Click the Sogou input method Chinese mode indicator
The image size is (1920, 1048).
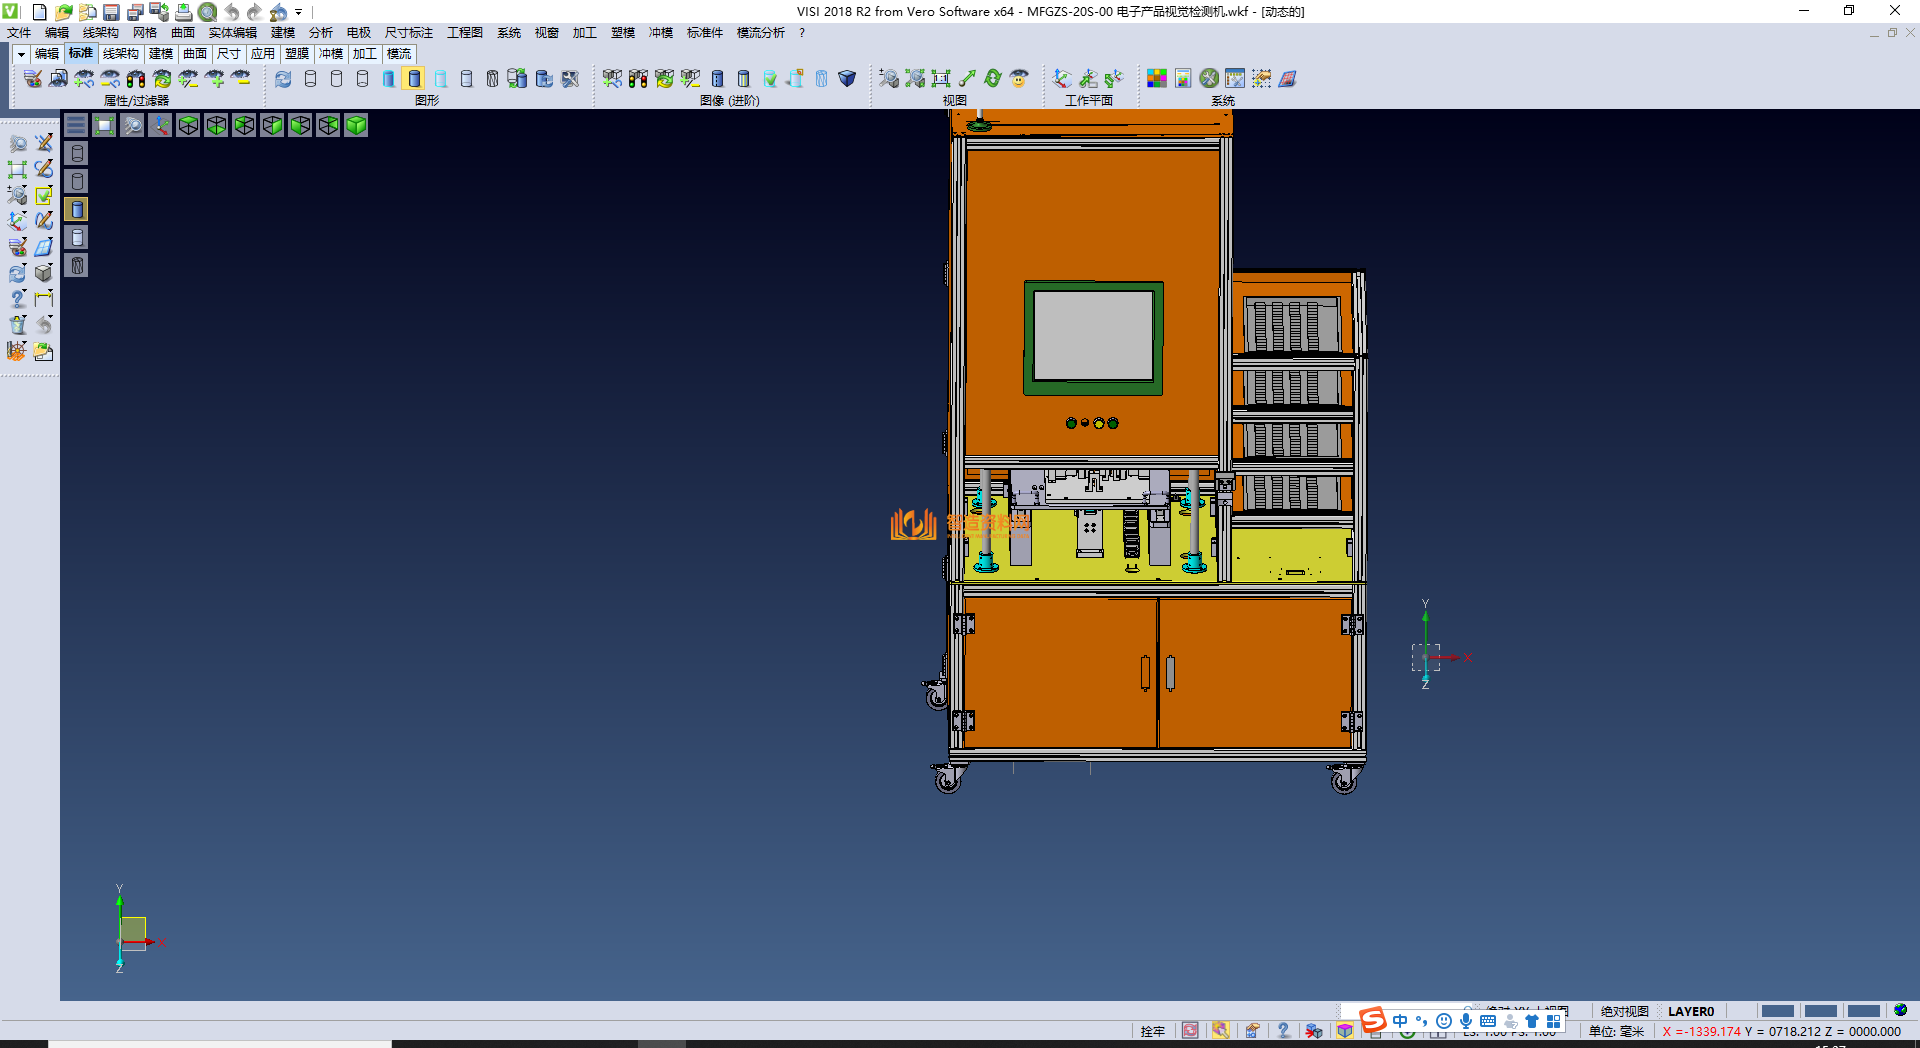click(x=1400, y=1021)
